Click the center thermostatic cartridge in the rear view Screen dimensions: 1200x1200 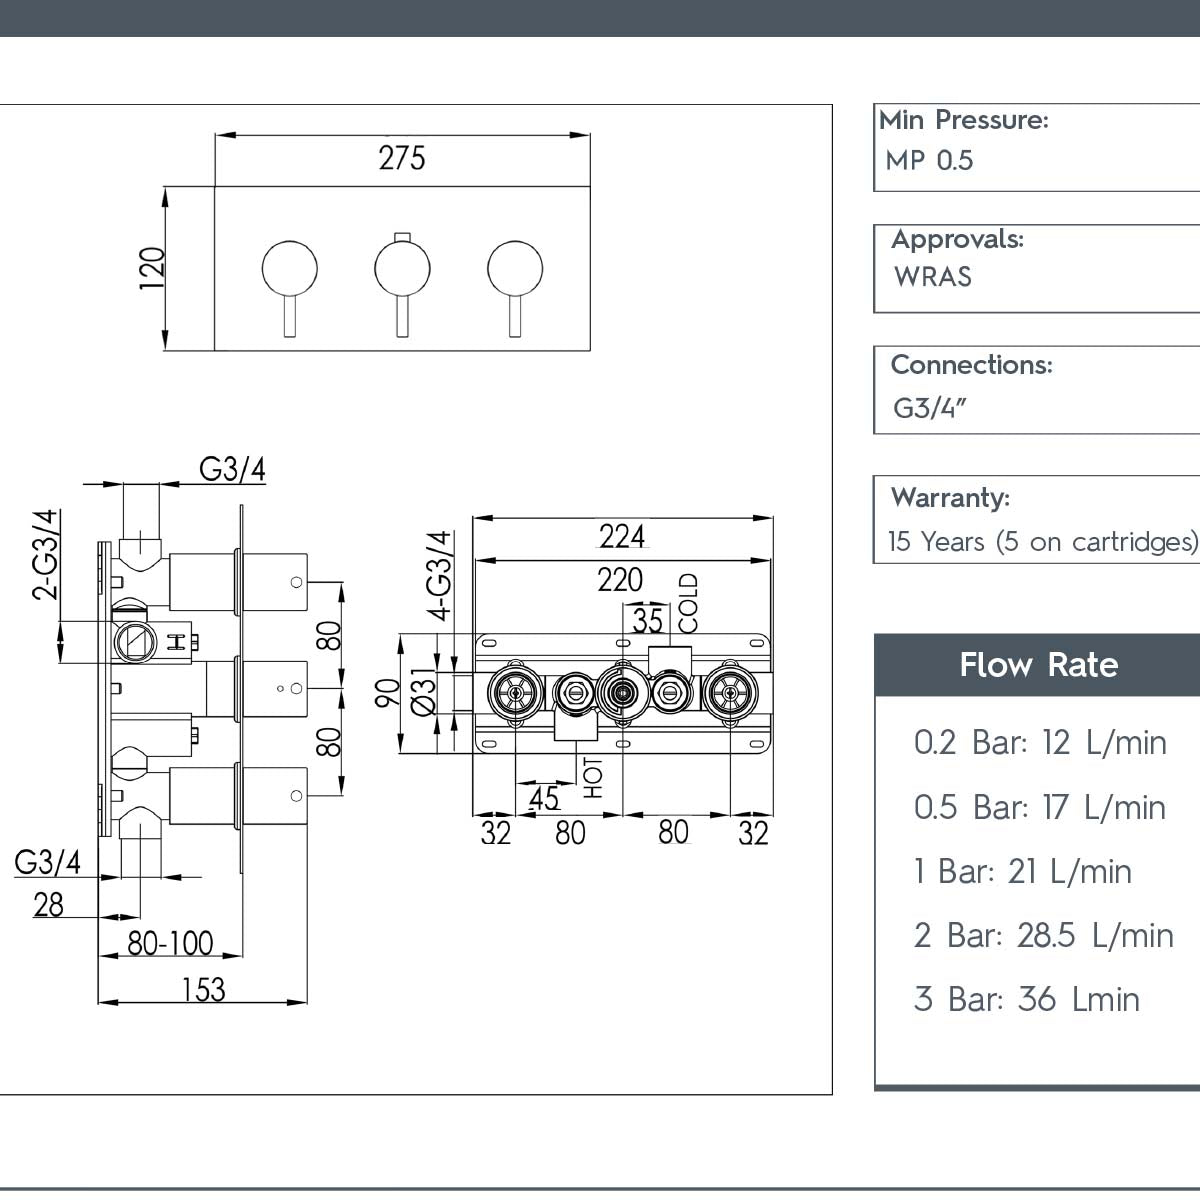tap(622, 691)
